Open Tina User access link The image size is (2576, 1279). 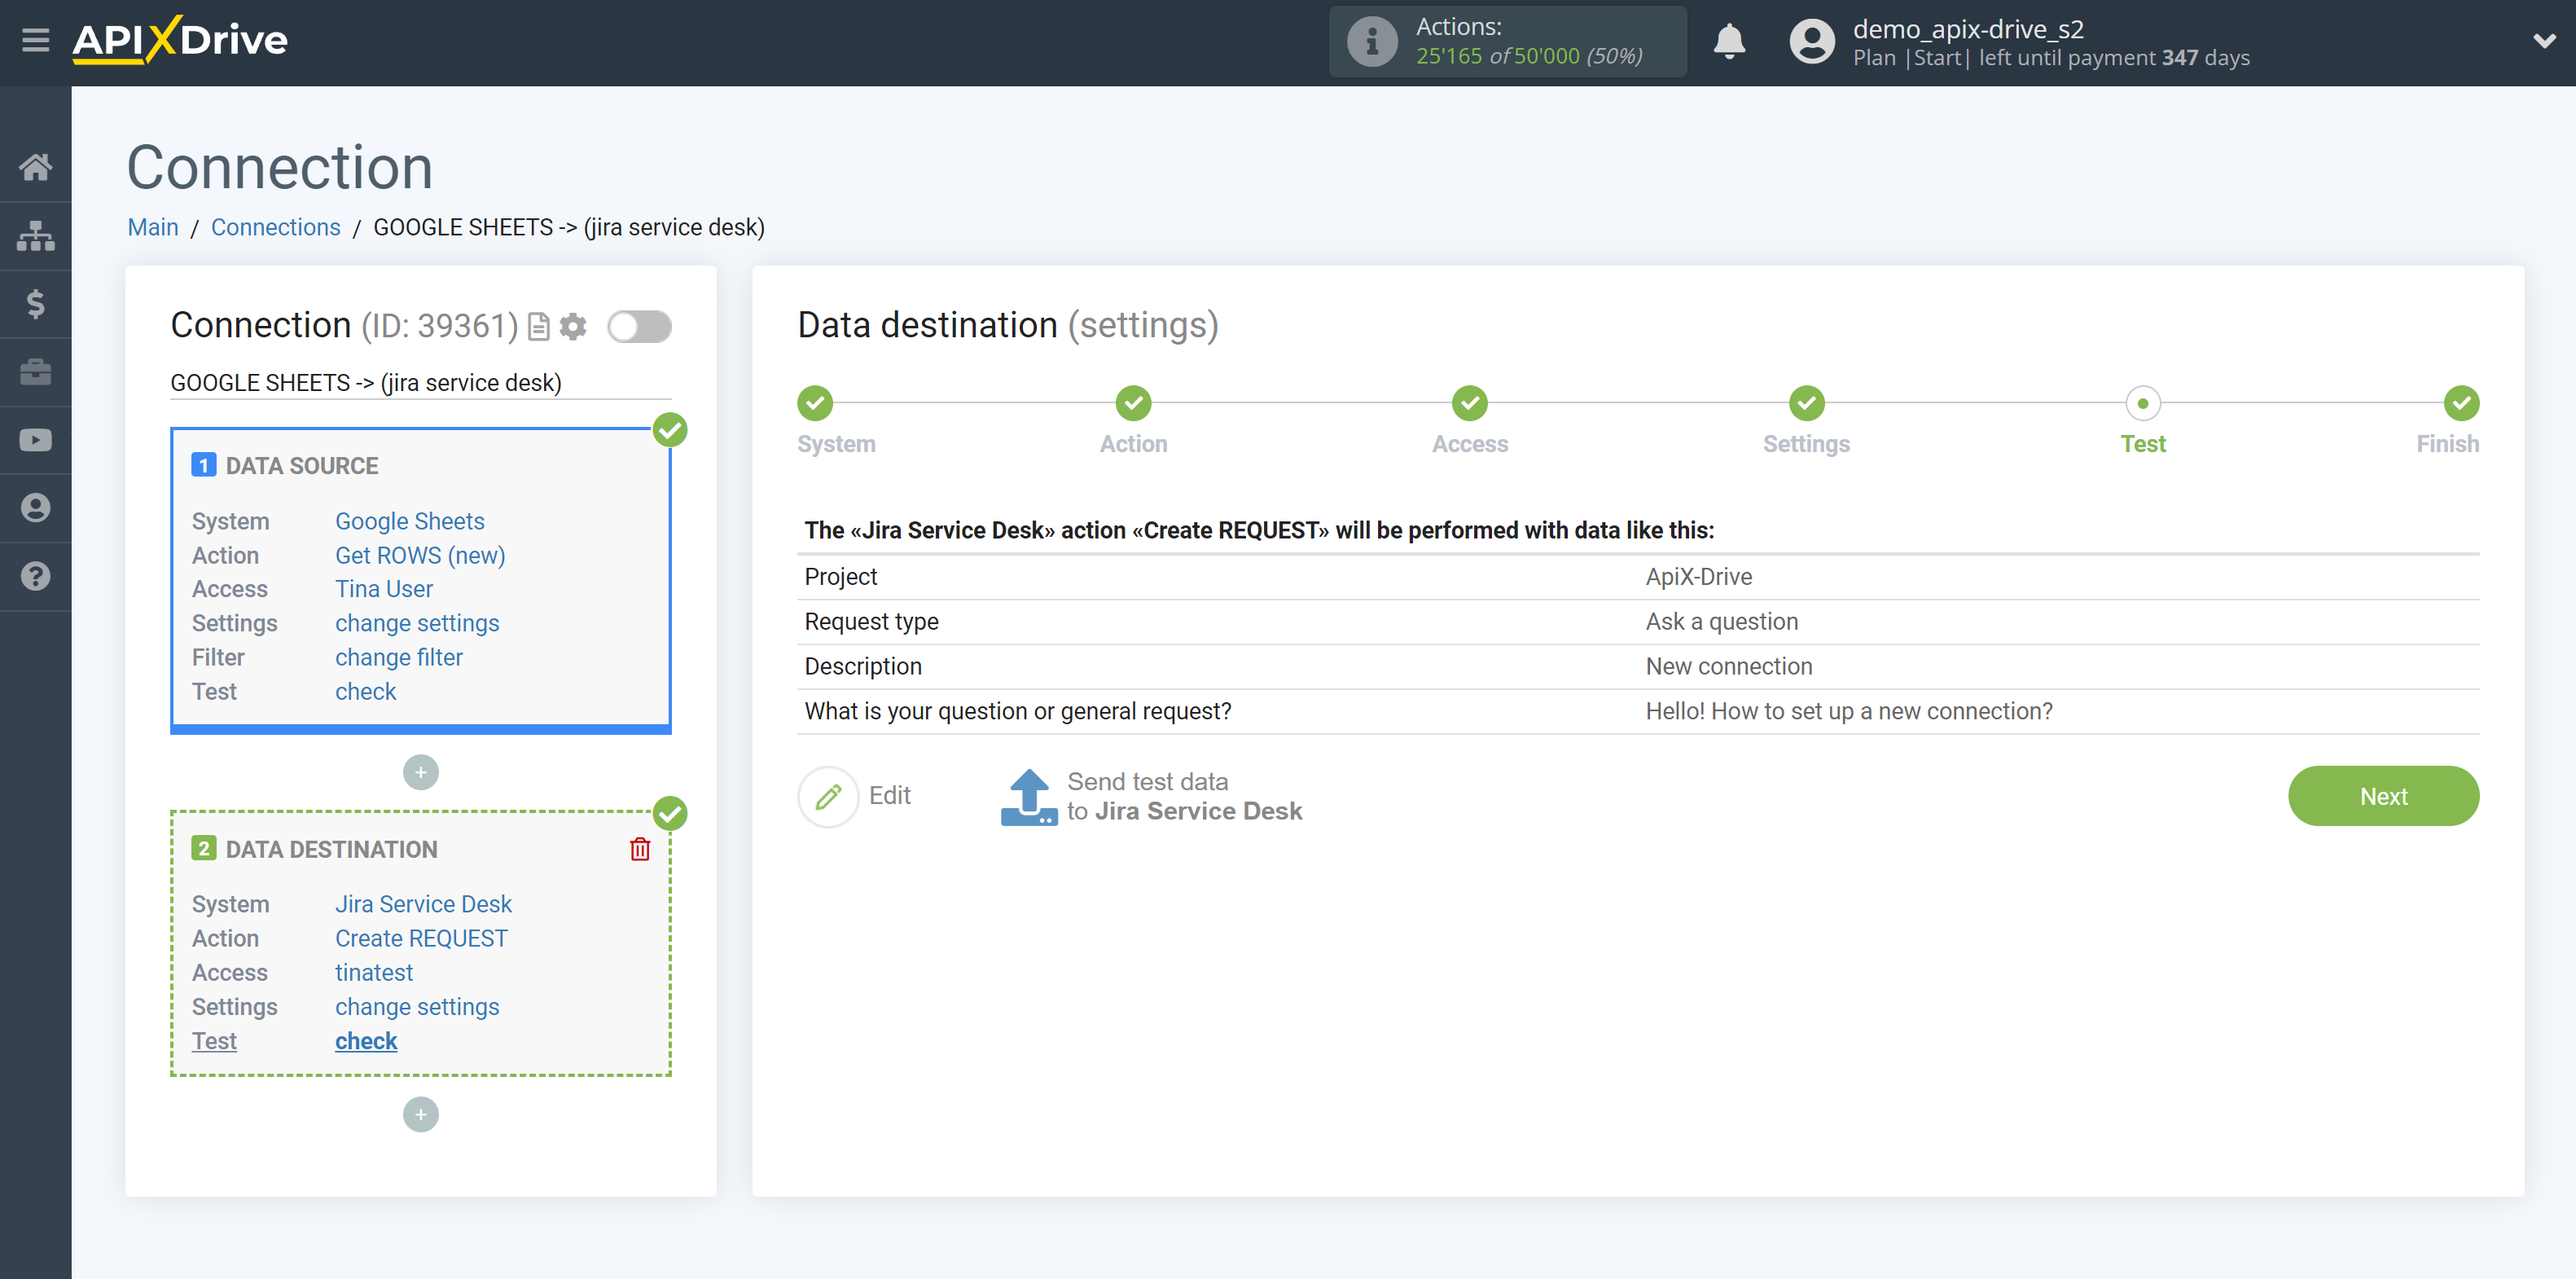[384, 589]
